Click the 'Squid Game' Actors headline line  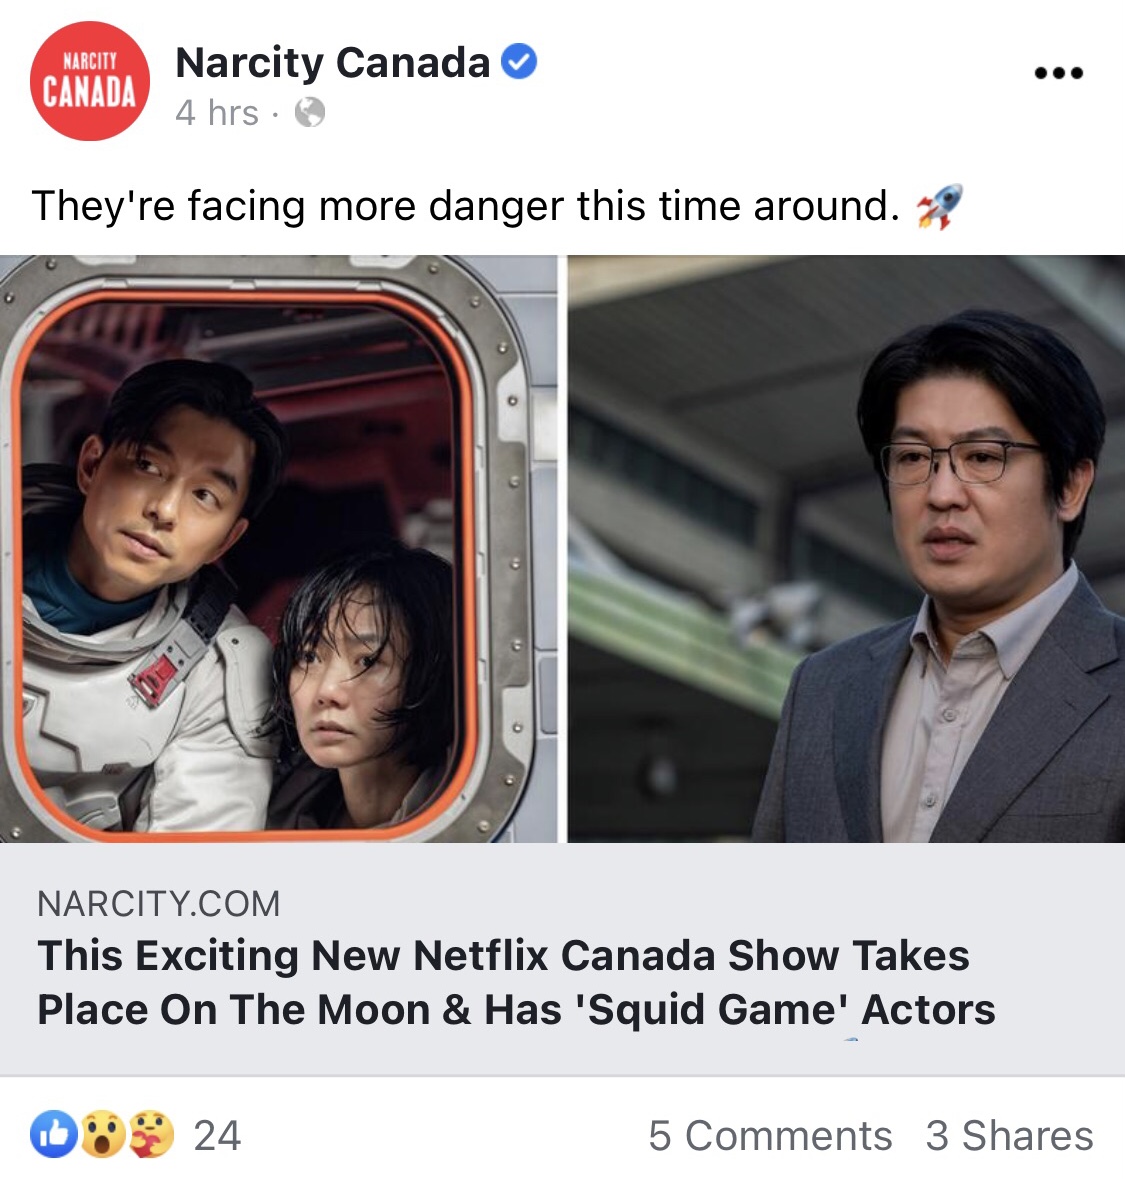point(517,1009)
